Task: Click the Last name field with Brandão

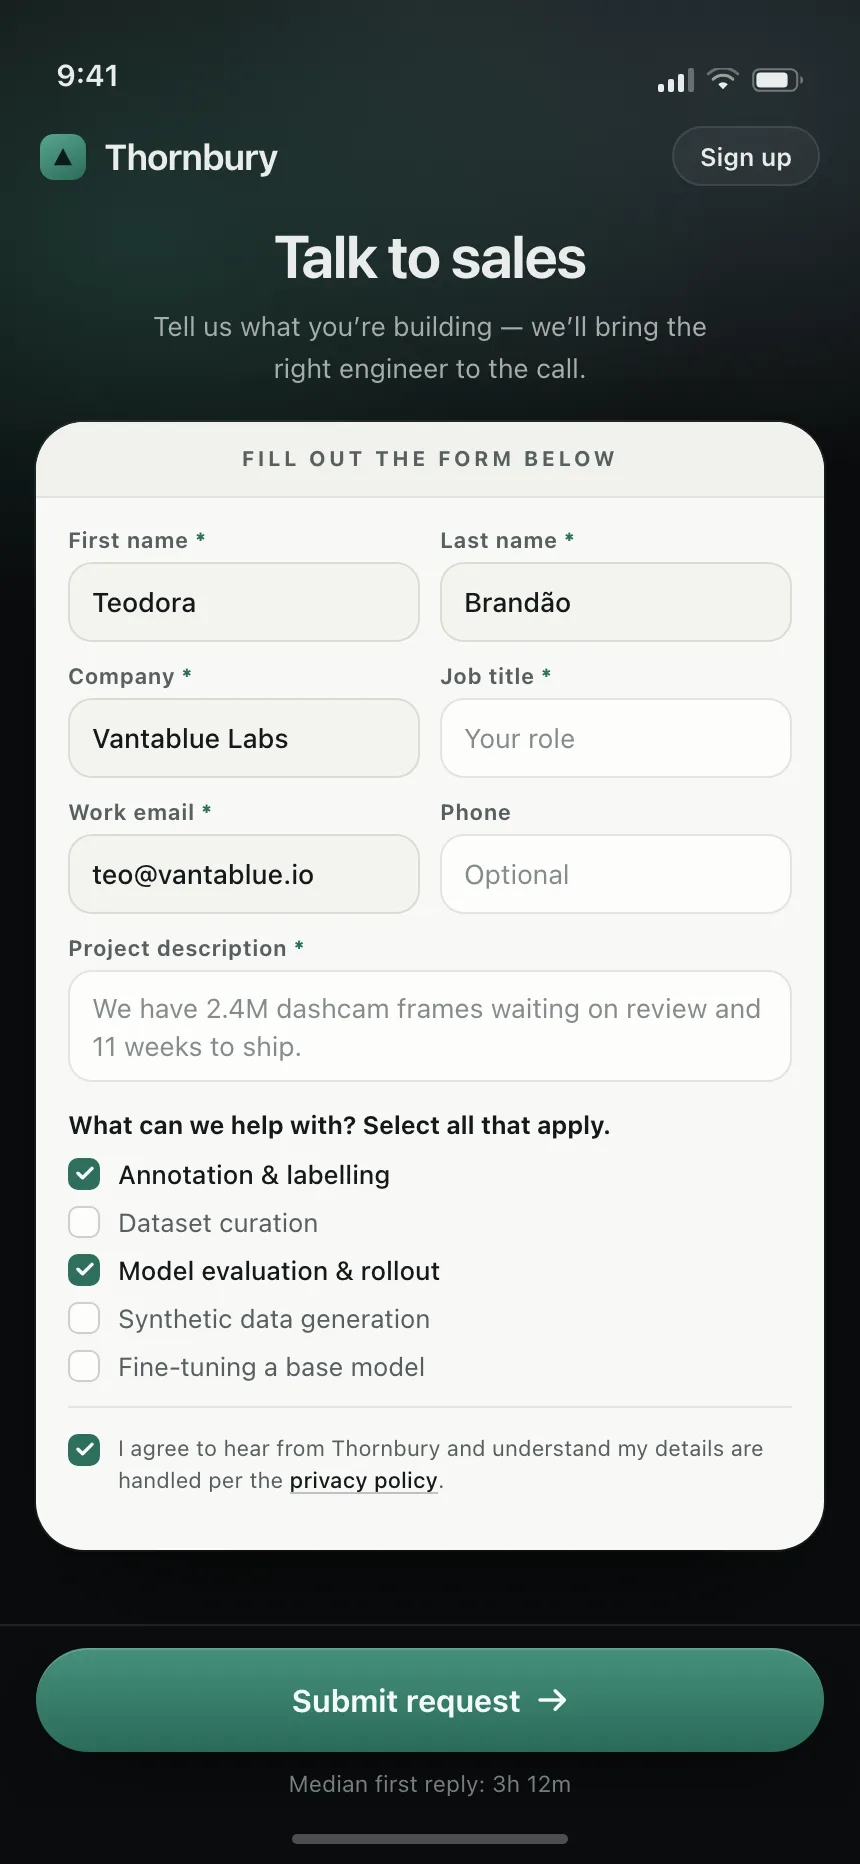Action: tap(616, 602)
